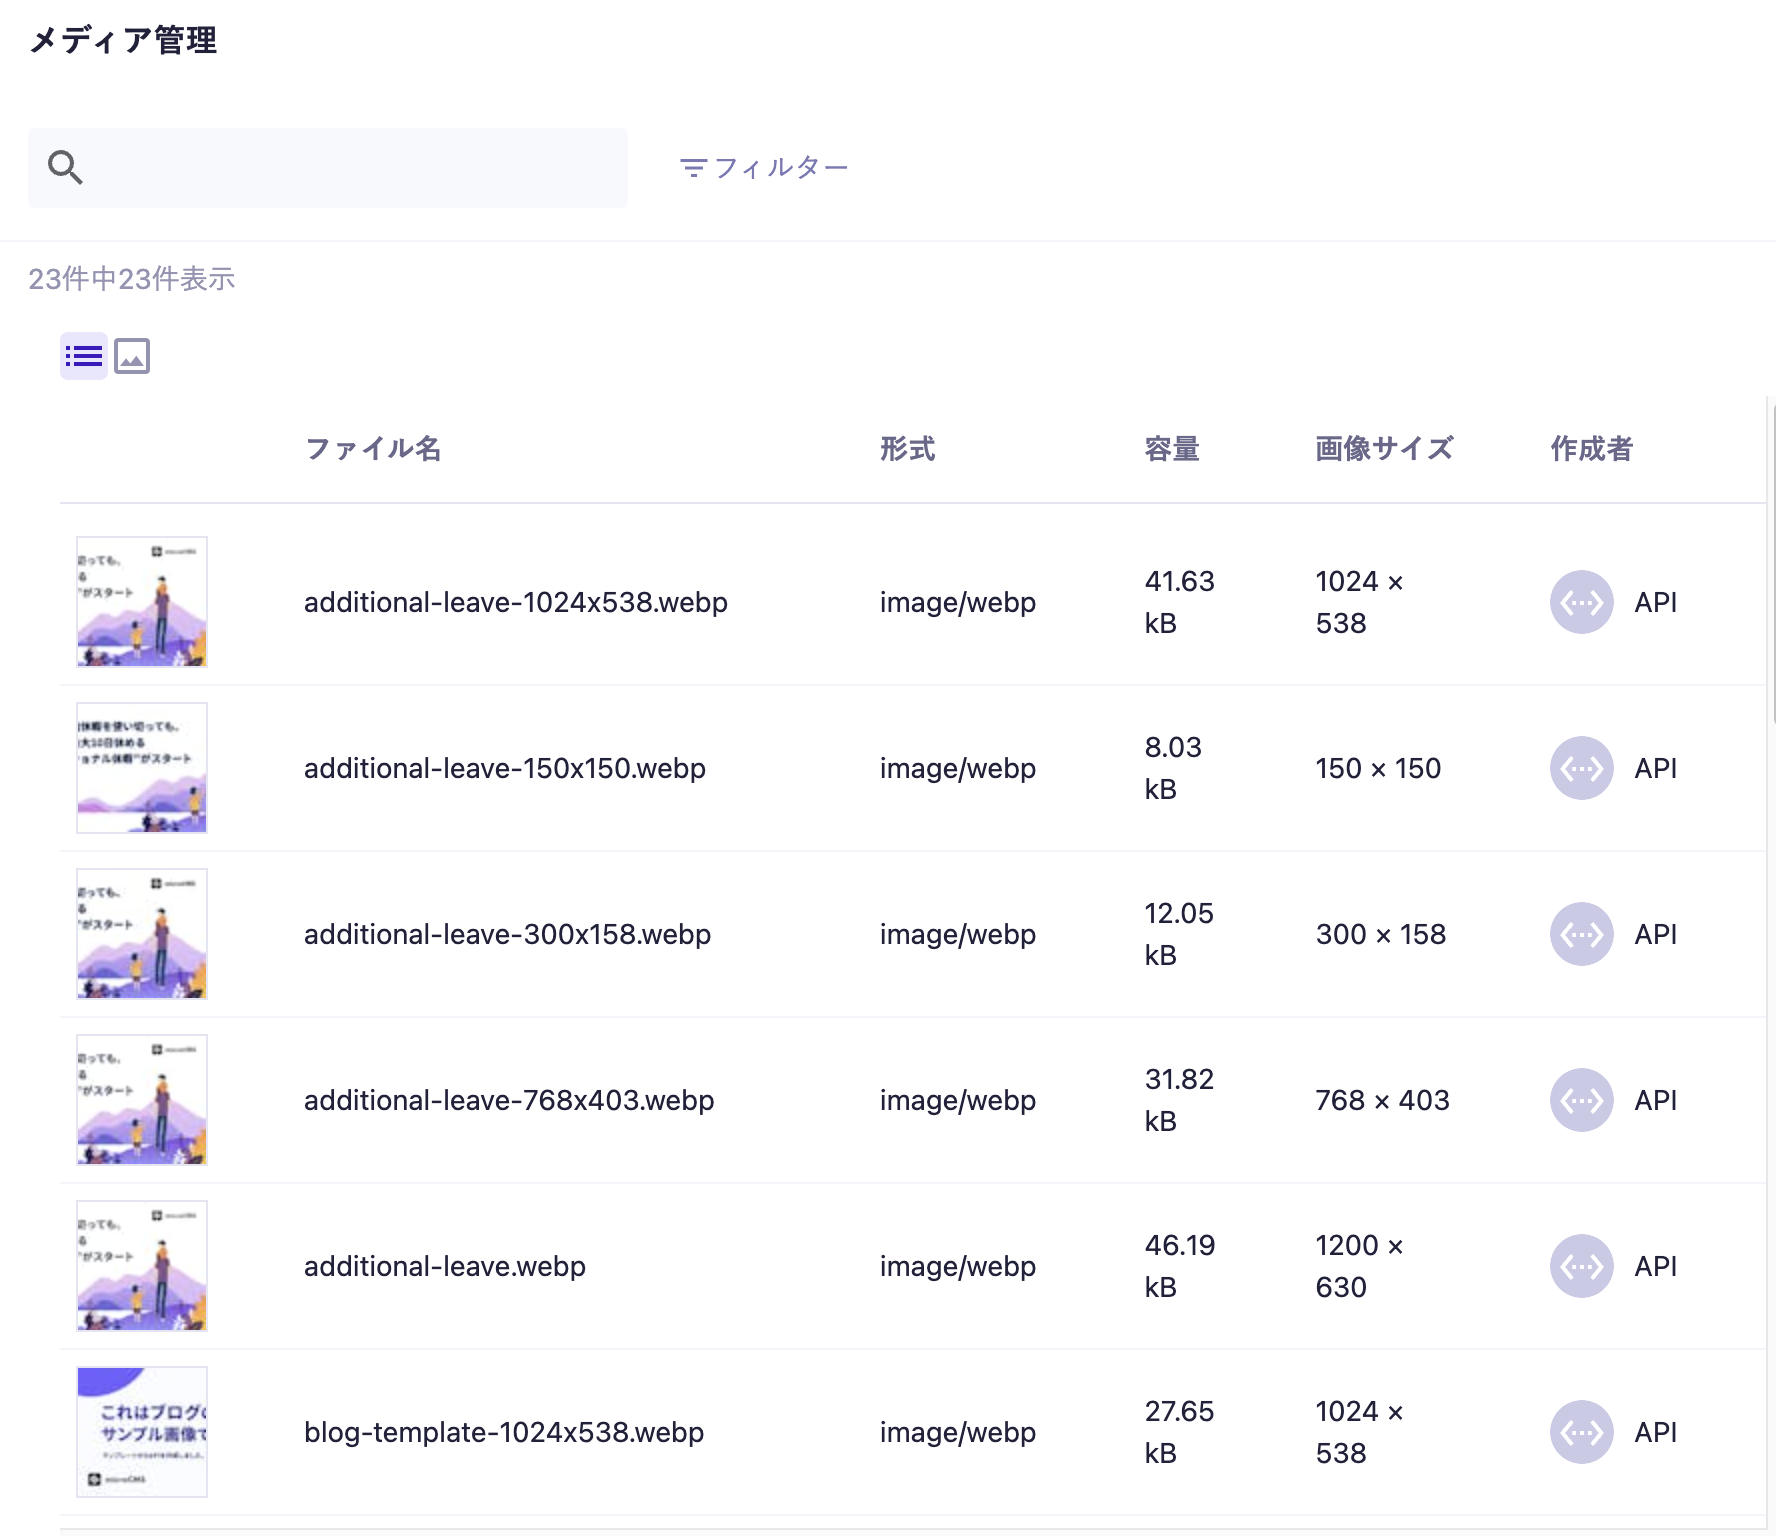Screen dimensions: 1776x1536
Task: Switch to list view display
Action: click(84, 356)
